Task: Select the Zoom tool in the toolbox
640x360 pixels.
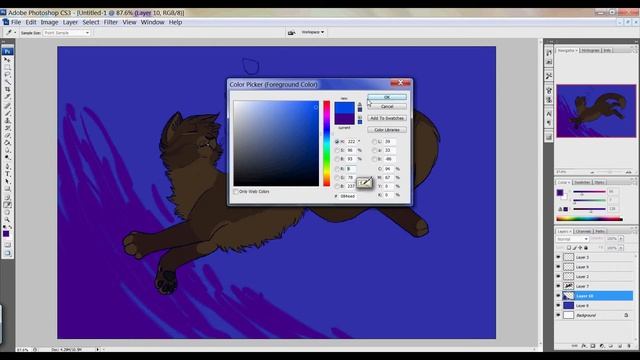Action: click(x=7, y=219)
